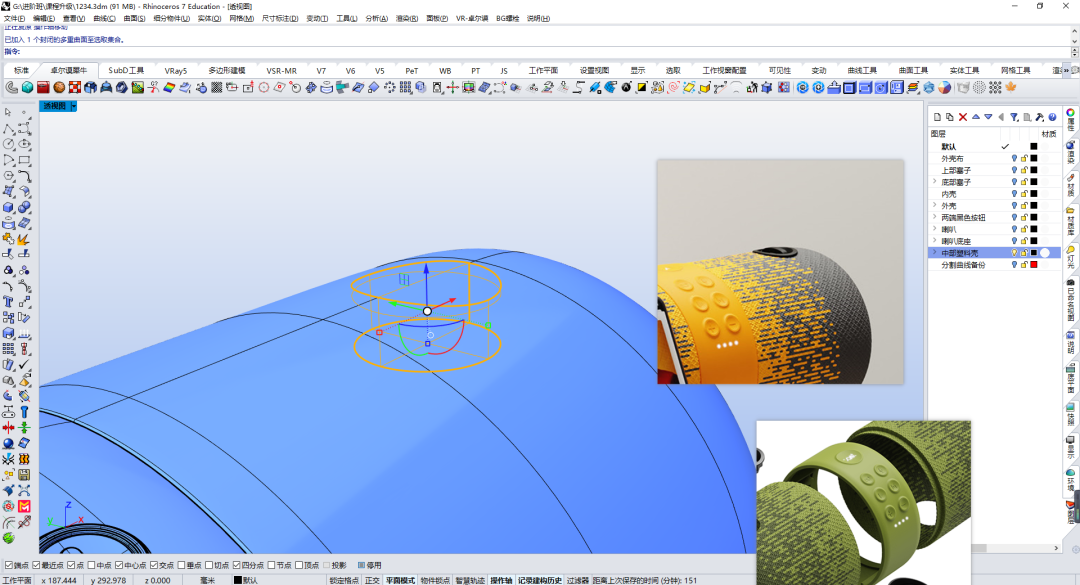Image resolution: width=1080 pixels, height=585 pixels.
Task: Toggle the 中心点 object snap checkbox
Action: coord(119,565)
